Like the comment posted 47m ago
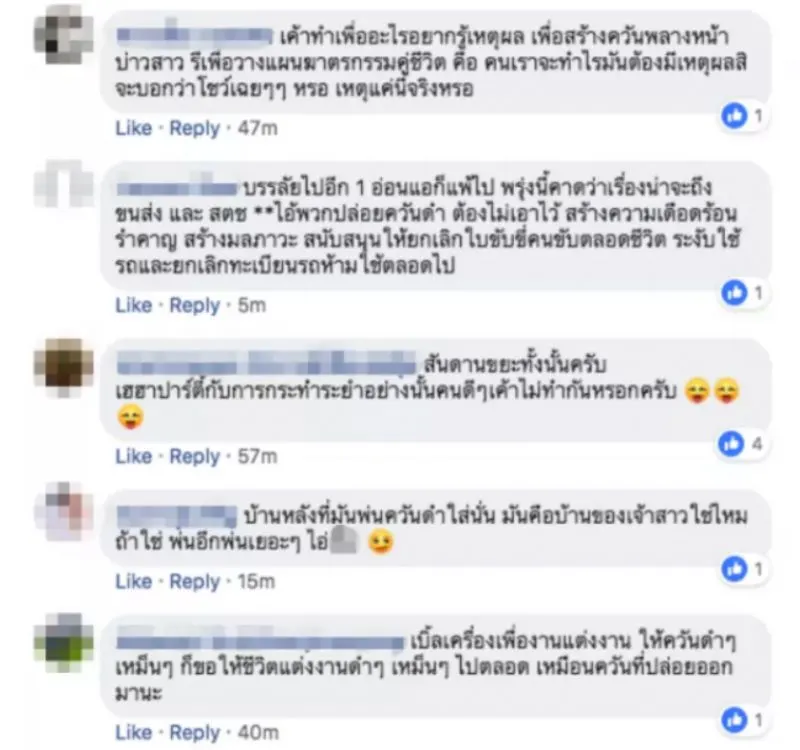The height and width of the screenshot is (750, 800). pyautogui.click(x=134, y=128)
